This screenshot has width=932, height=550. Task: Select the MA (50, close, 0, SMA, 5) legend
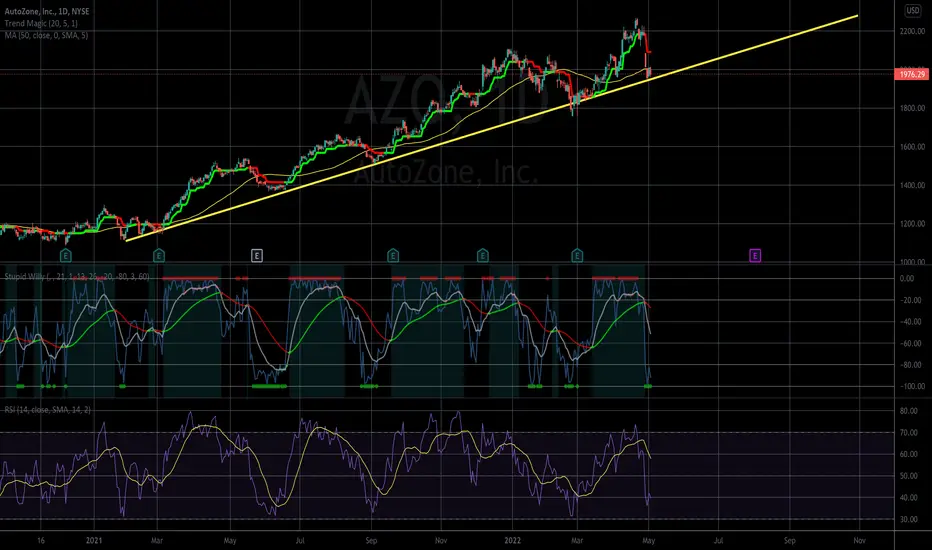coord(46,35)
